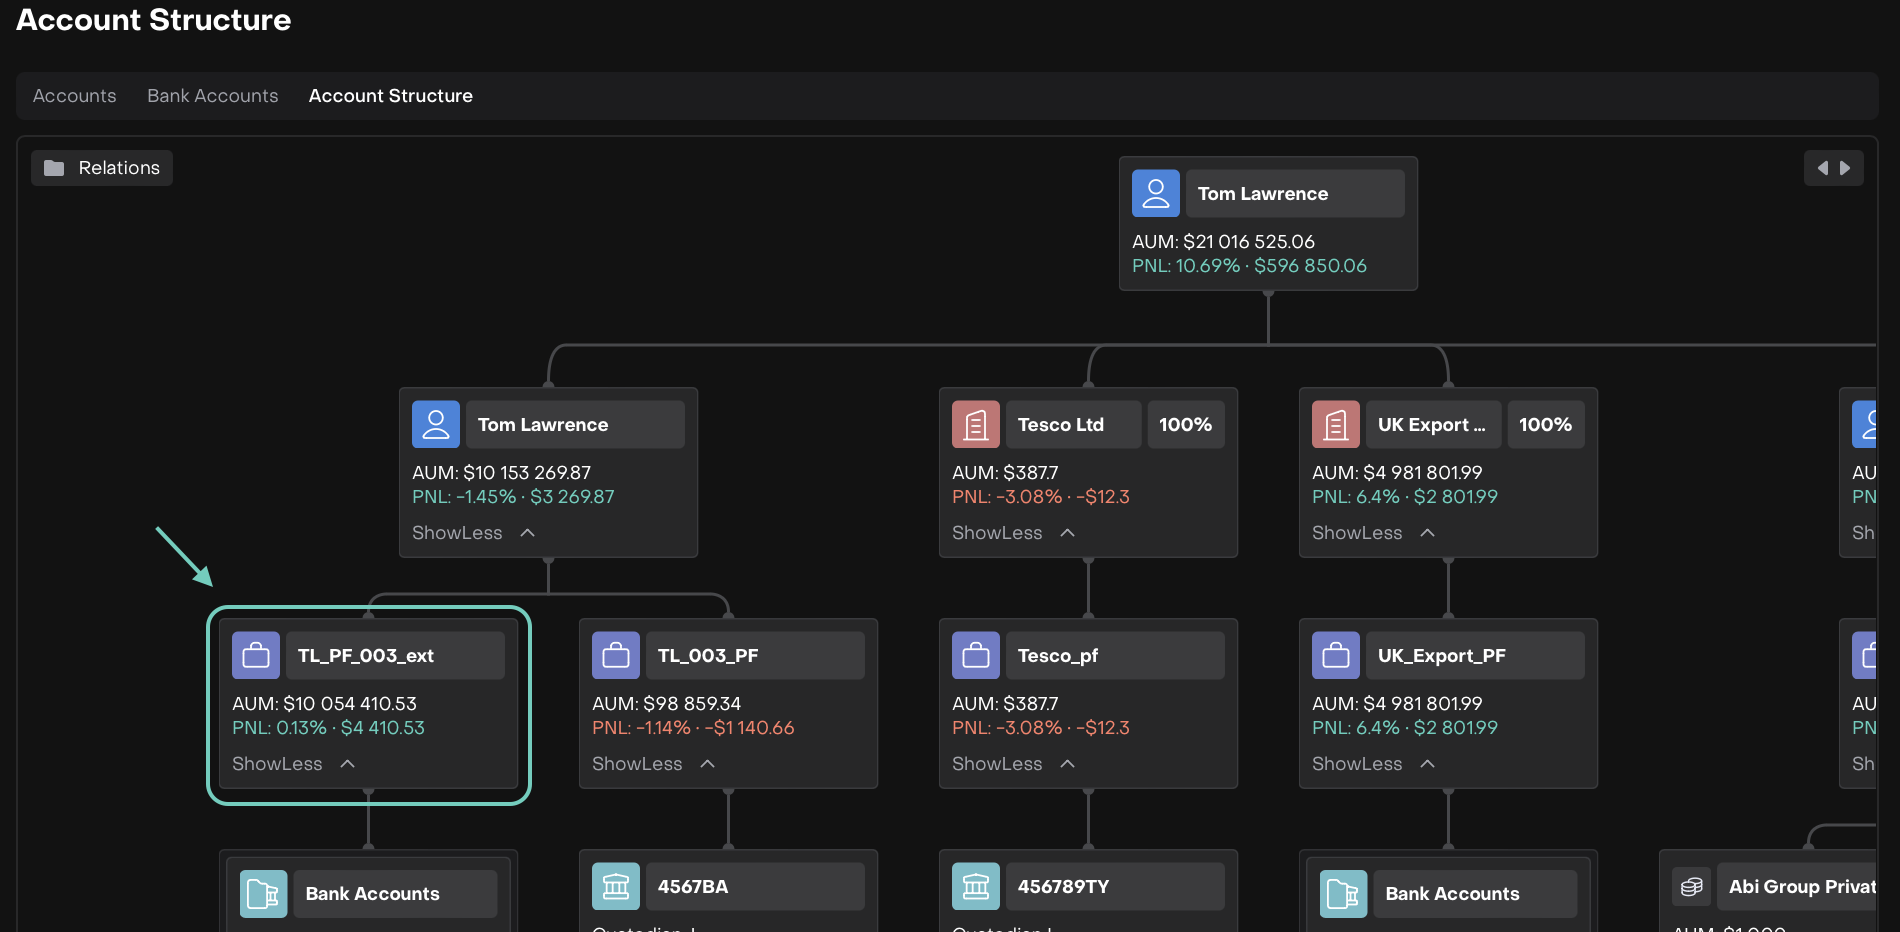Select the Tesco_pf portfolio name label
Viewport: 1900px width, 932px height.
[1058, 655]
